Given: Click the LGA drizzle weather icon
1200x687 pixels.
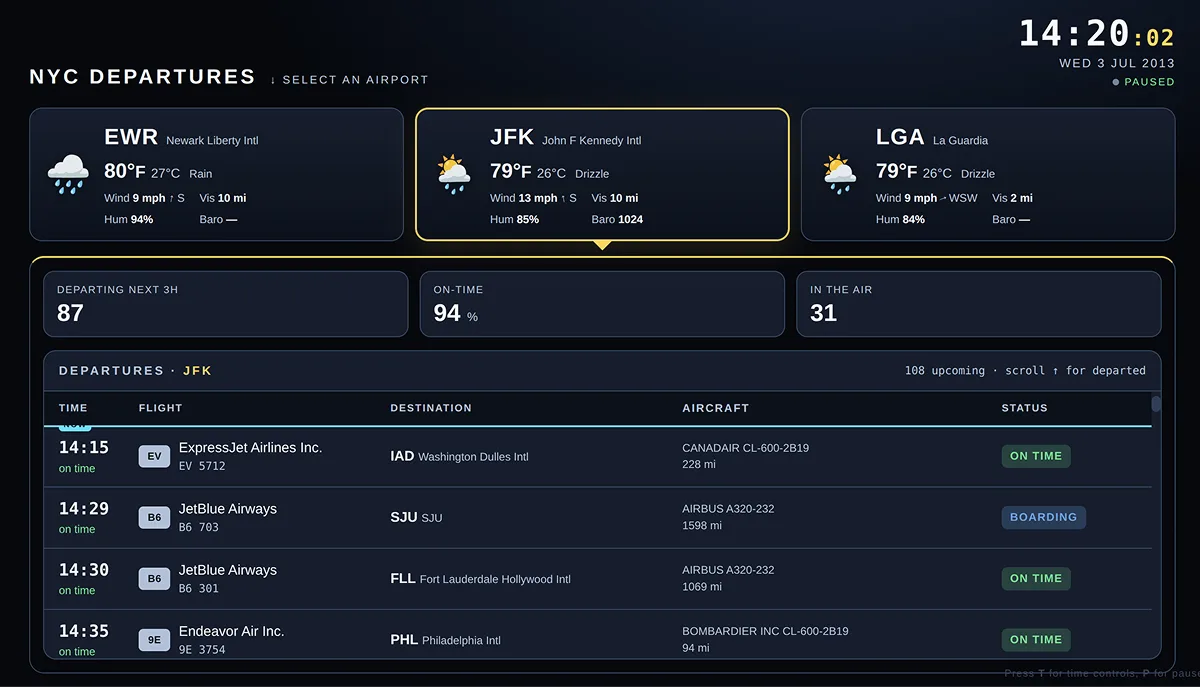Looking at the screenshot, I should (x=840, y=174).
